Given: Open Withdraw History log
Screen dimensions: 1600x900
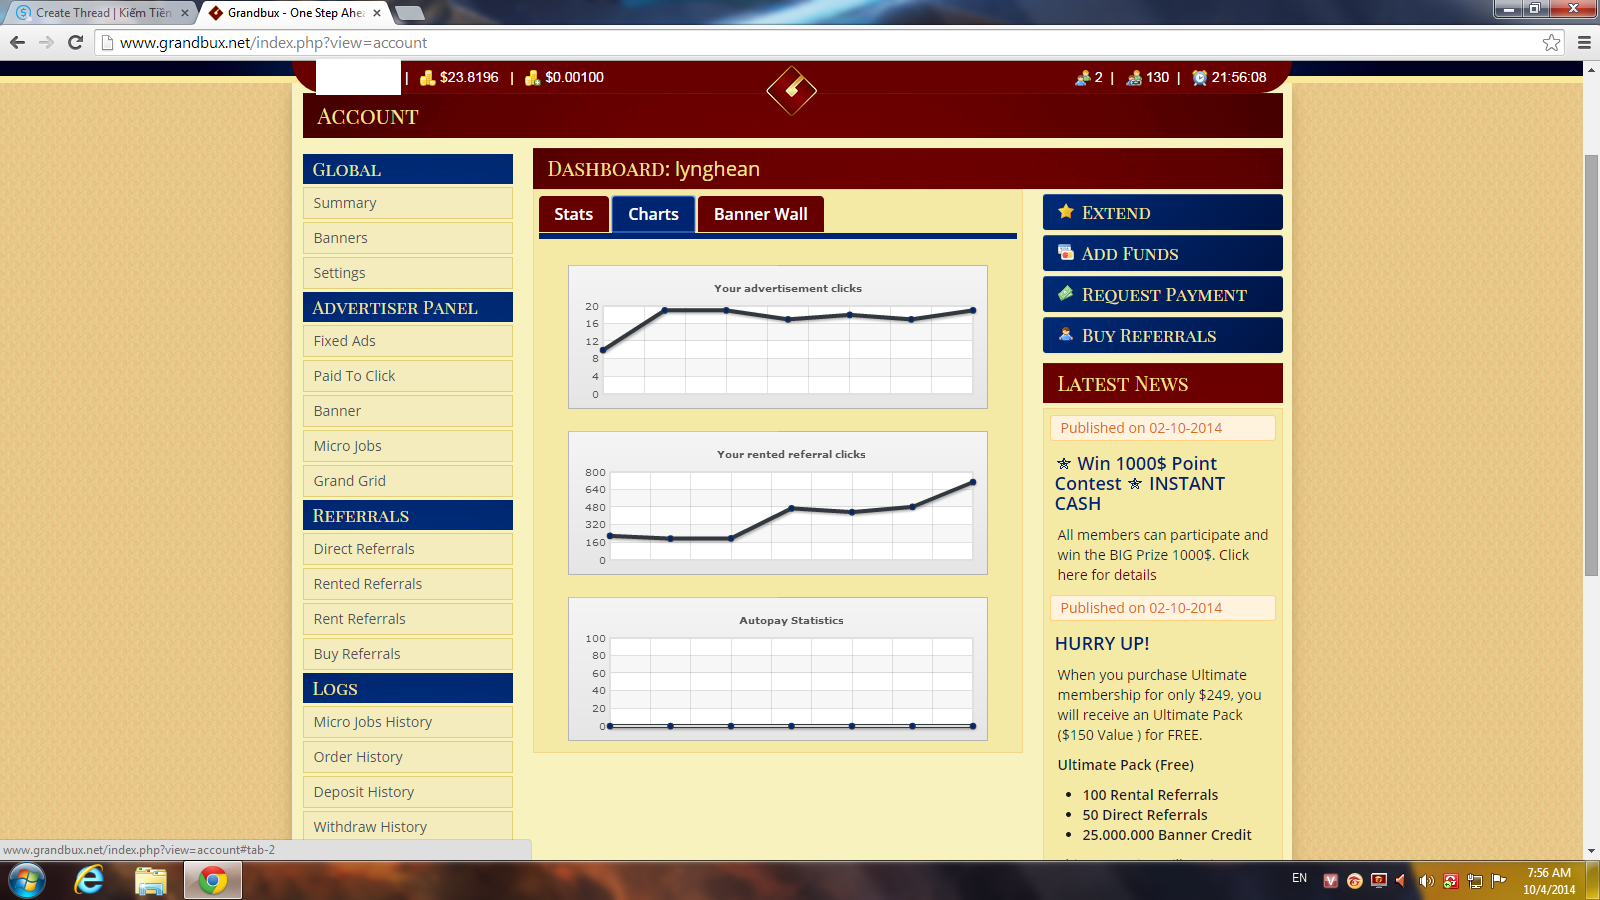Looking at the screenshot, I should (408, 827).
